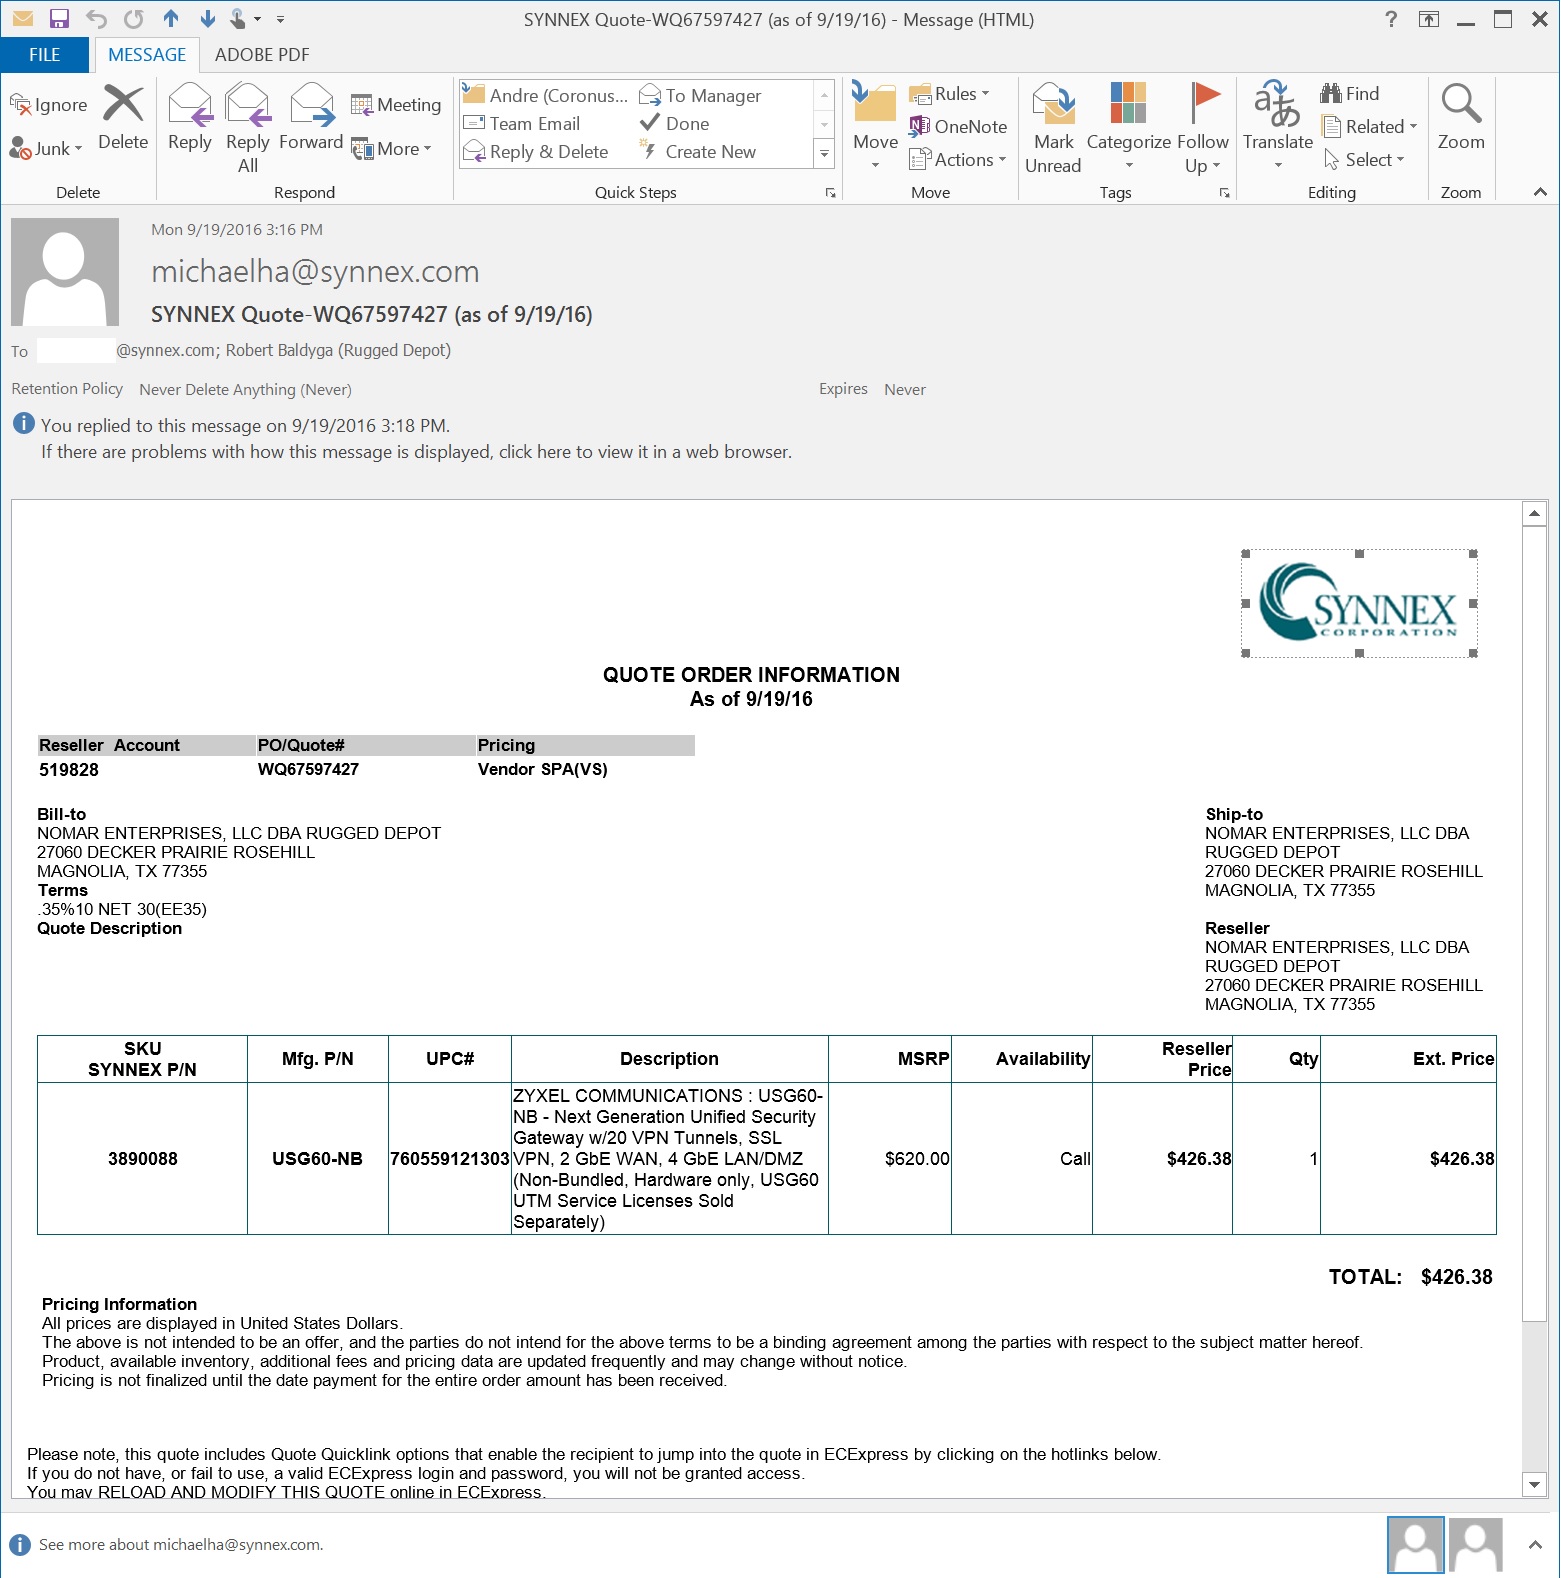Choose Reply & Delete quick step
Image resolution: width=1561 pixels, height=1578 pixels.
536,152
